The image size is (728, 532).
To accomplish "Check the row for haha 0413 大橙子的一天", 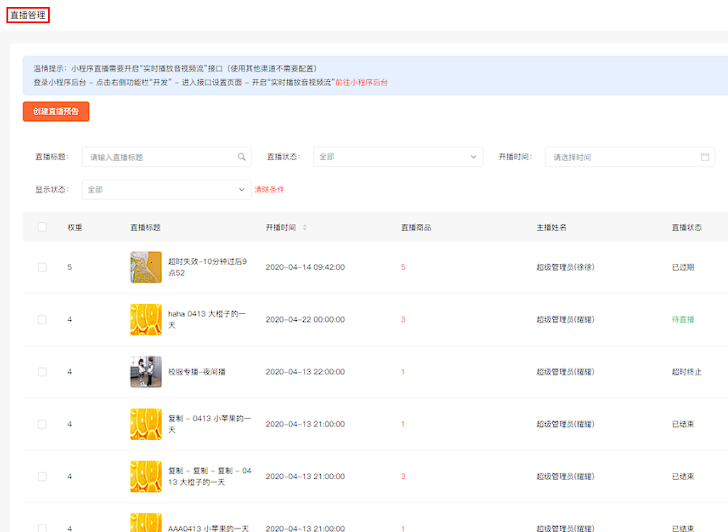I will click(x=42, y=319).
